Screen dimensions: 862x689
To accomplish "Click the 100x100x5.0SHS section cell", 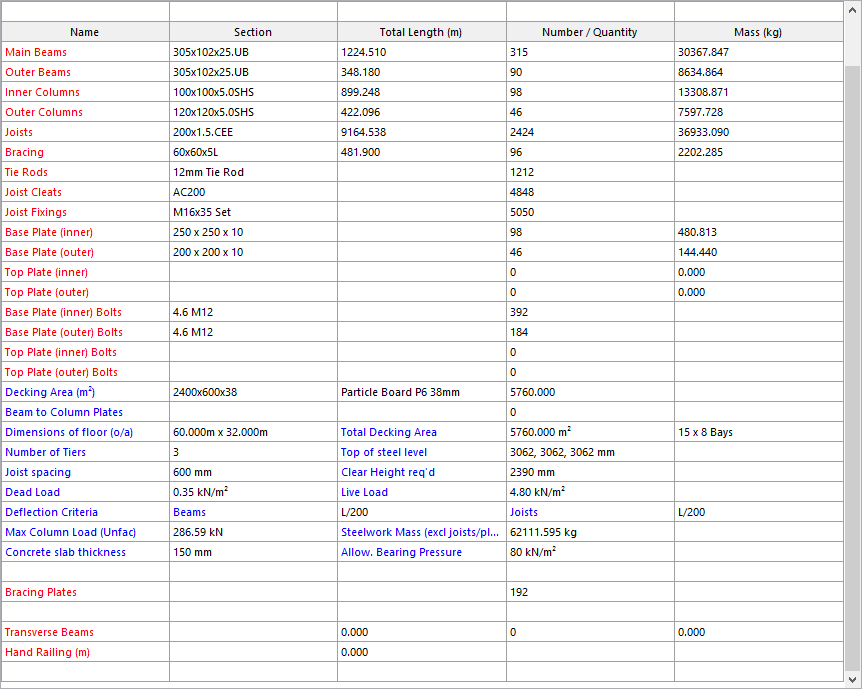I will [x=253, y=92].
